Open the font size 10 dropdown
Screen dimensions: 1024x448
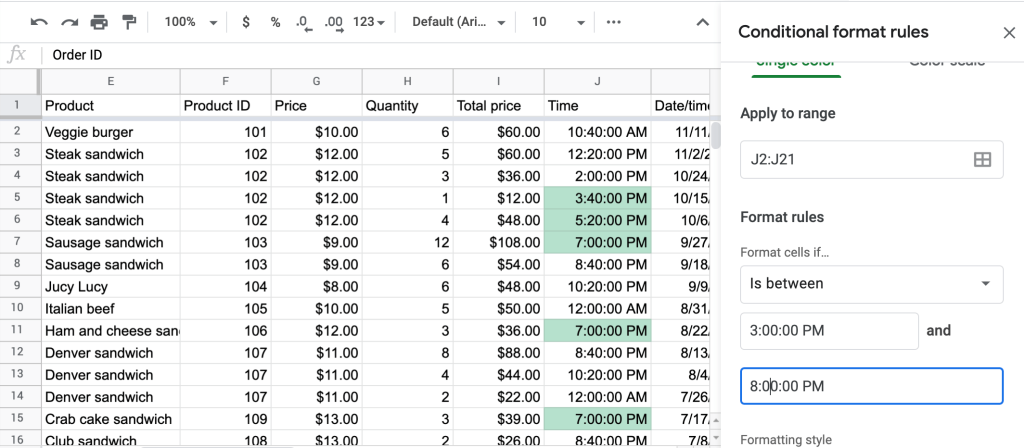(555, 21)
